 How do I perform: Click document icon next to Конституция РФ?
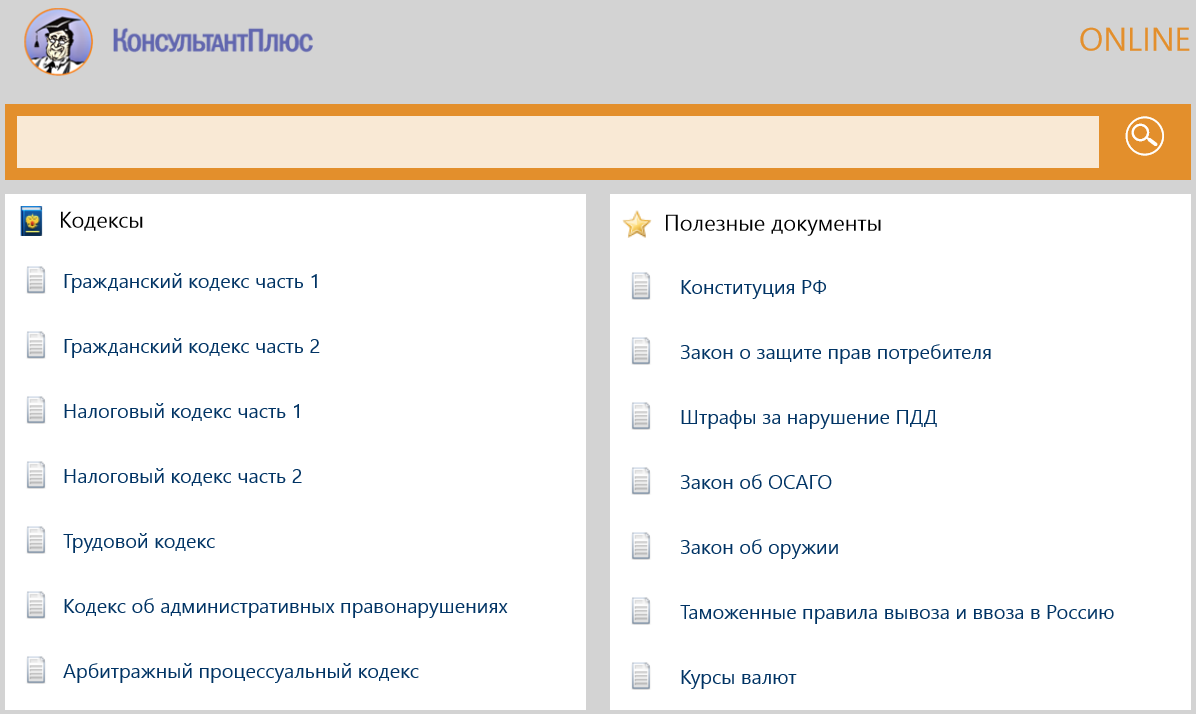pos(641,287)
